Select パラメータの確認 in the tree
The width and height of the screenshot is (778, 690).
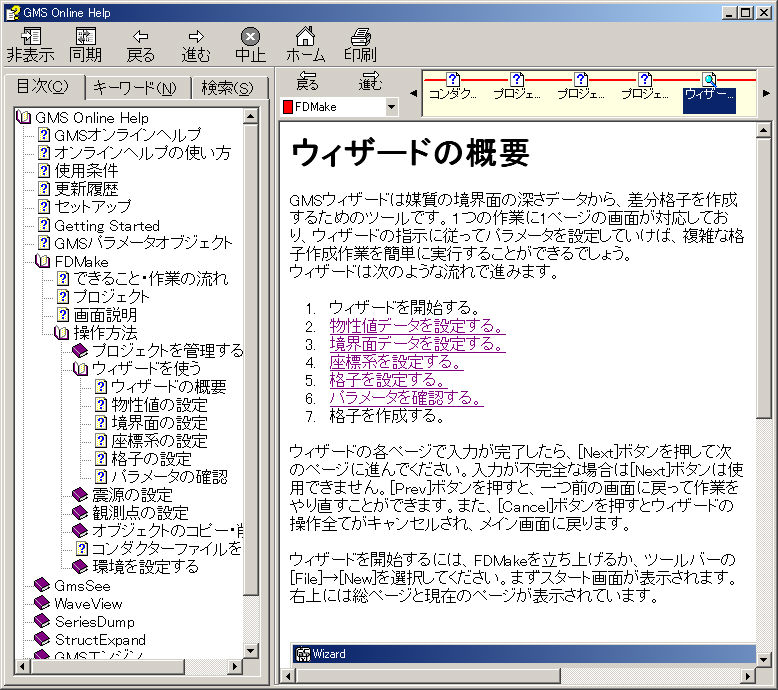click(x=169, y=476)
